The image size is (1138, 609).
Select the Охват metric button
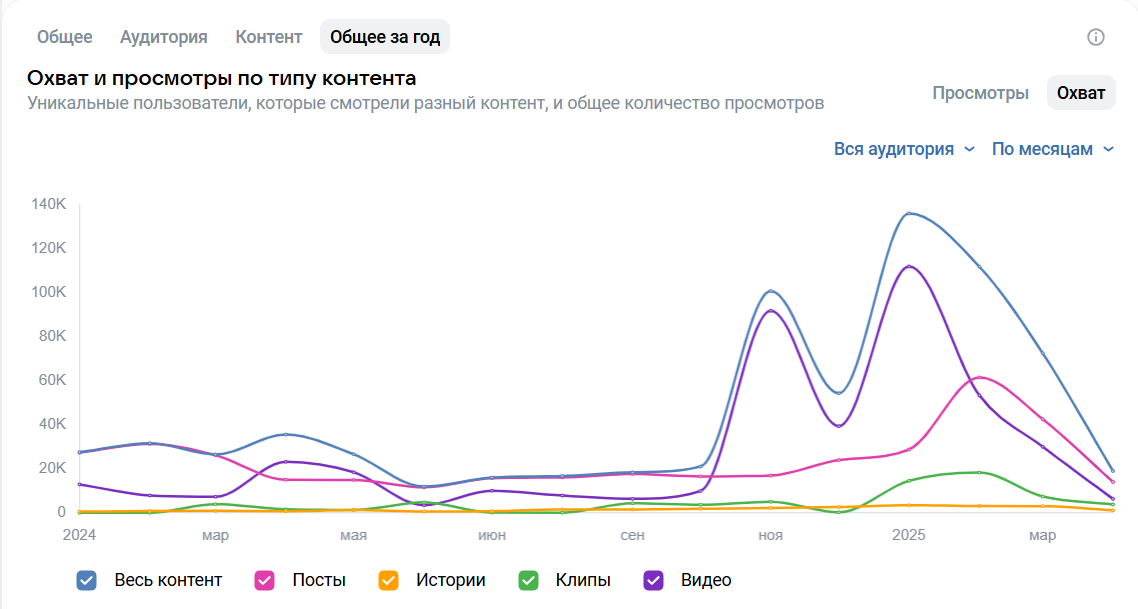[1081, 93]
